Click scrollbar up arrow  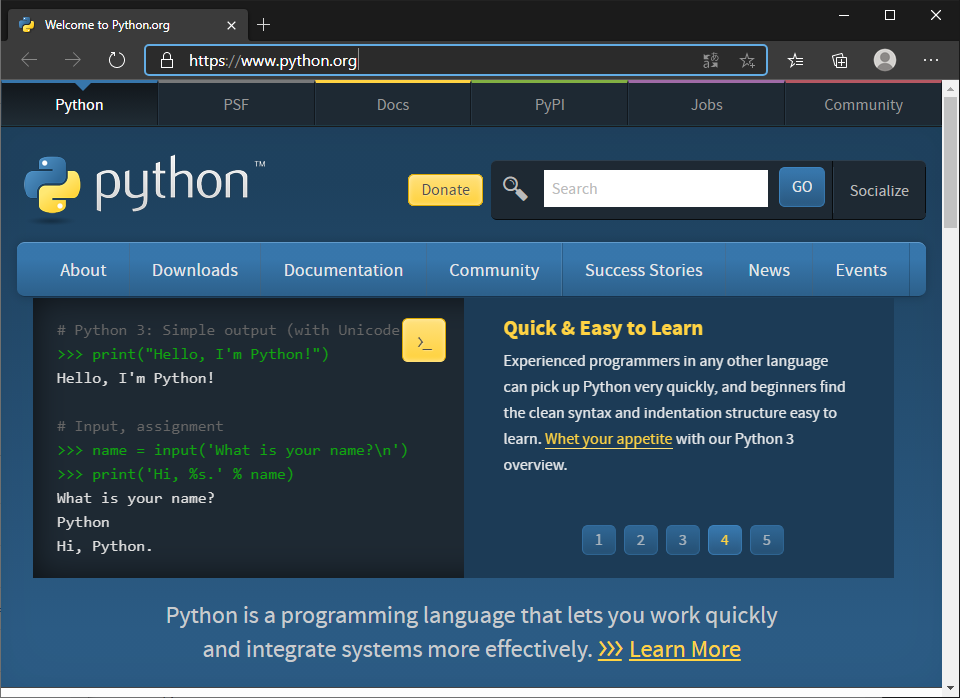(x=950, y=89)
